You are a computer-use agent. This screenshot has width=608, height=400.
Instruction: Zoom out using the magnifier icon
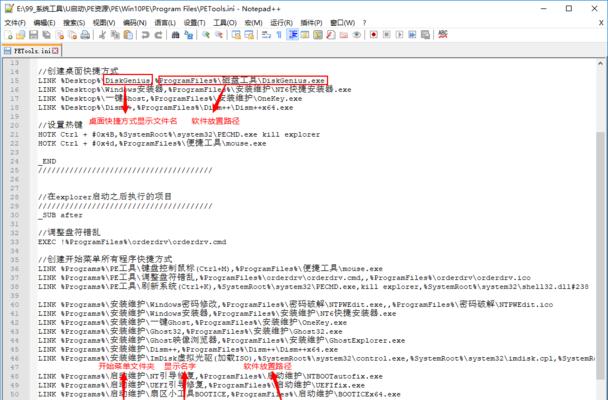coord(219,35)
